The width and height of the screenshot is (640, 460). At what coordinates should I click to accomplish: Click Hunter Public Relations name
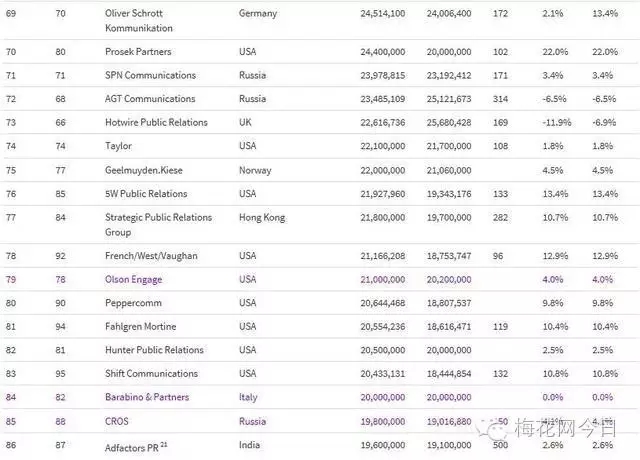coord(154,350)
